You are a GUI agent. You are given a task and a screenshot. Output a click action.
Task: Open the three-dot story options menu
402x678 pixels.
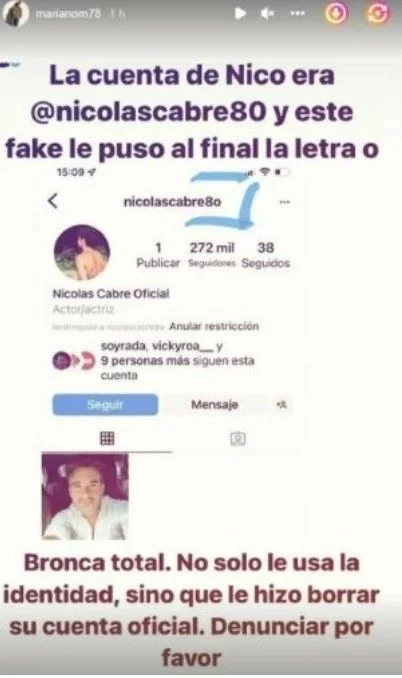point(297,13)
